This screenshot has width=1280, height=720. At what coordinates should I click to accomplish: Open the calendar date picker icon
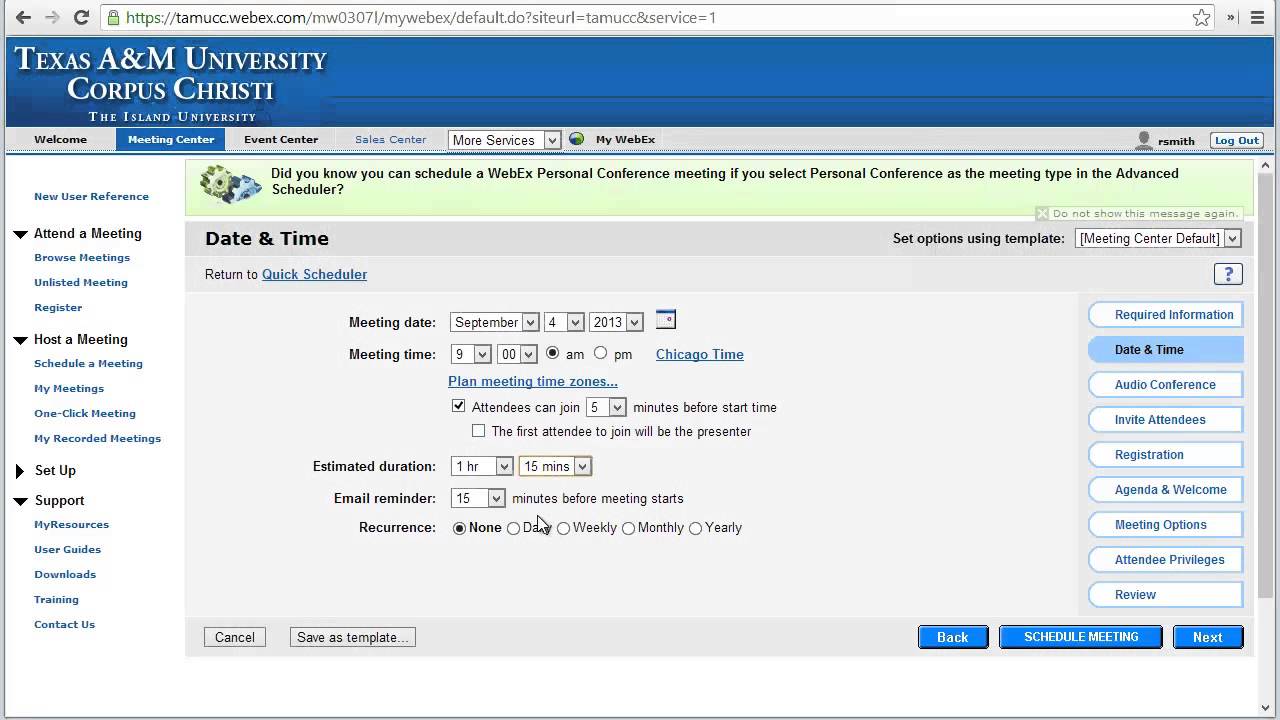tap(666, 320)
